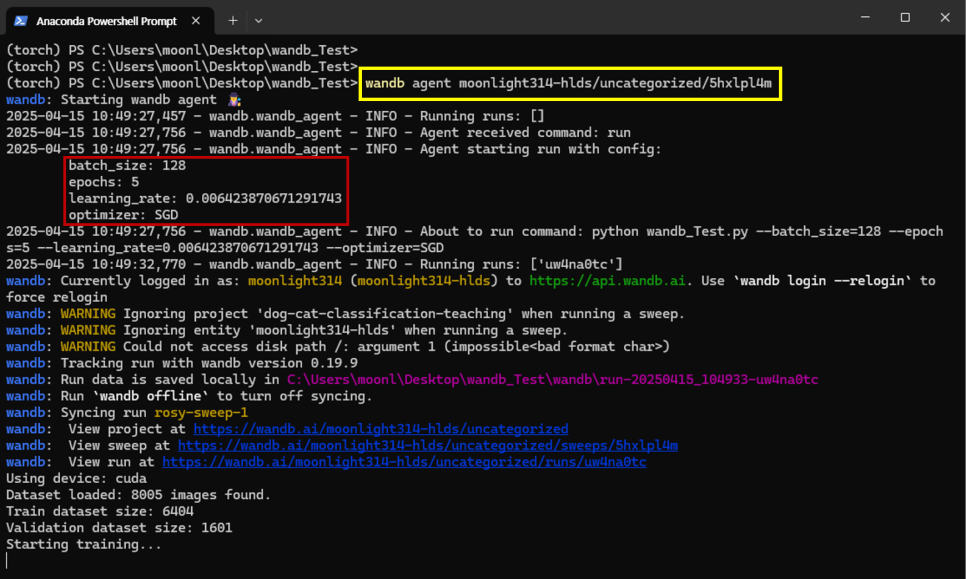
Task: Click 'Dataset loaded: 8005 images found.' line
Action: pos(139,495)
